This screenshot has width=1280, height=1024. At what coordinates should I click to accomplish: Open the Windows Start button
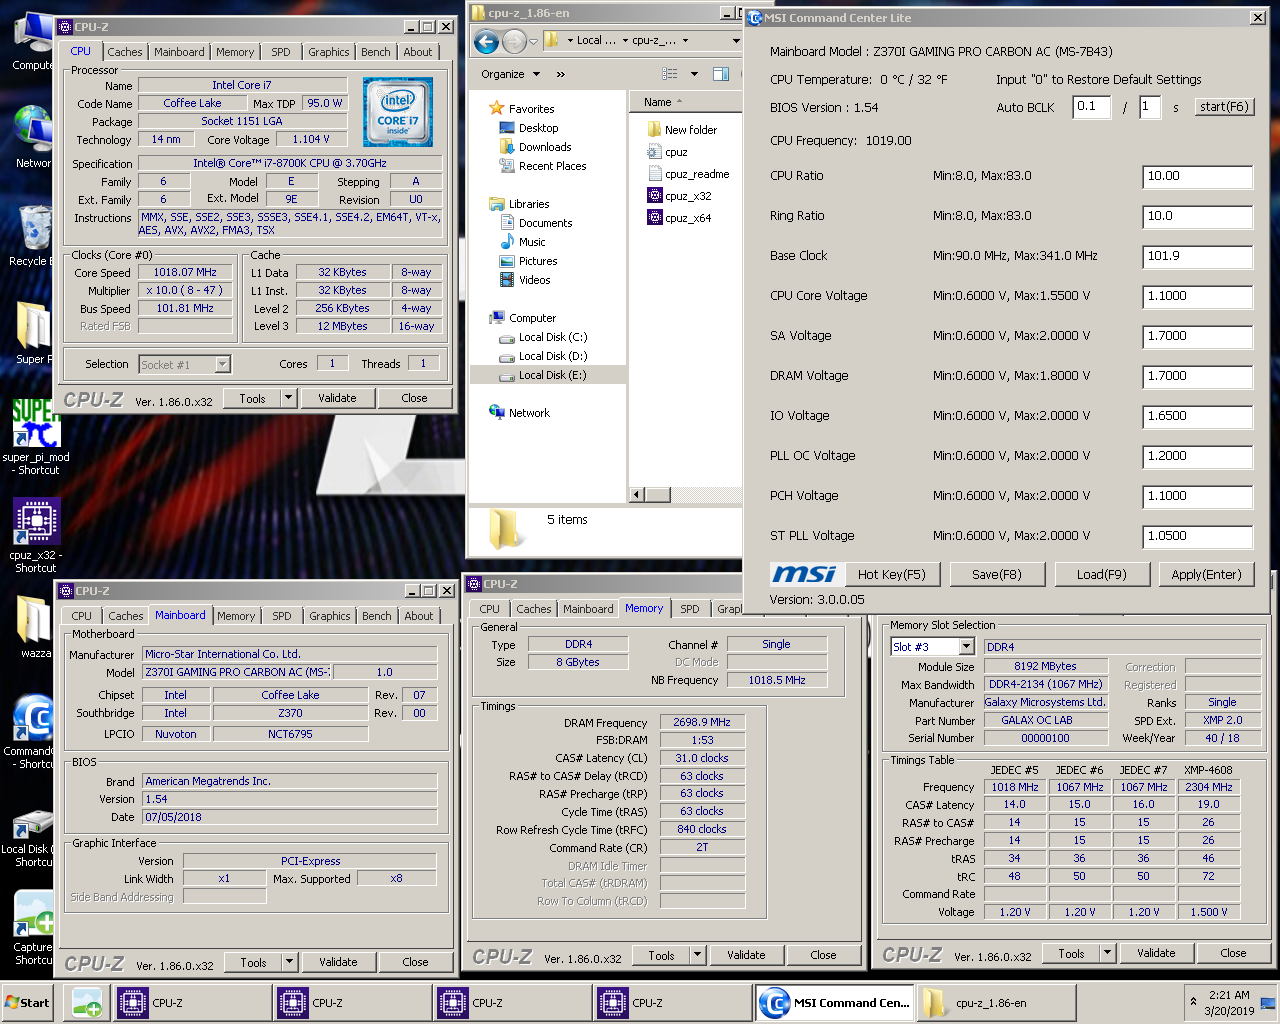(x=28, y=1003)
